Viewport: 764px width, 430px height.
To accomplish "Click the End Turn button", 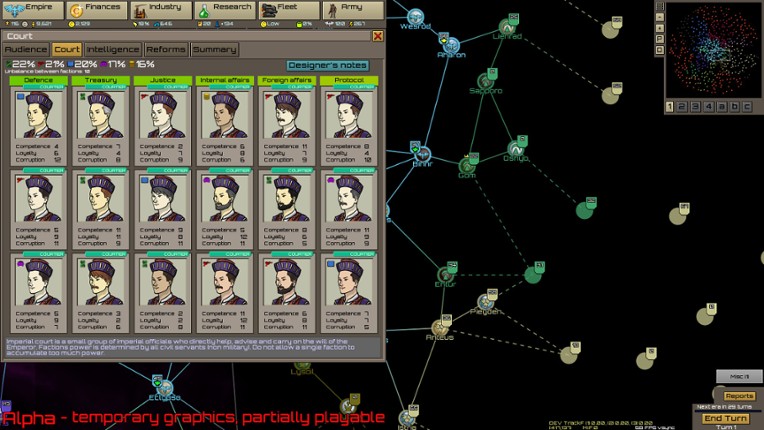I will [727, 418].
